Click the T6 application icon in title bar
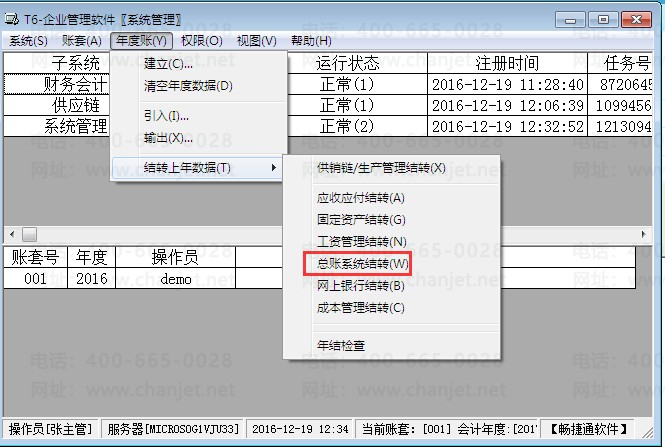Screen dimensions: 665x447 (x=11, y=19)
